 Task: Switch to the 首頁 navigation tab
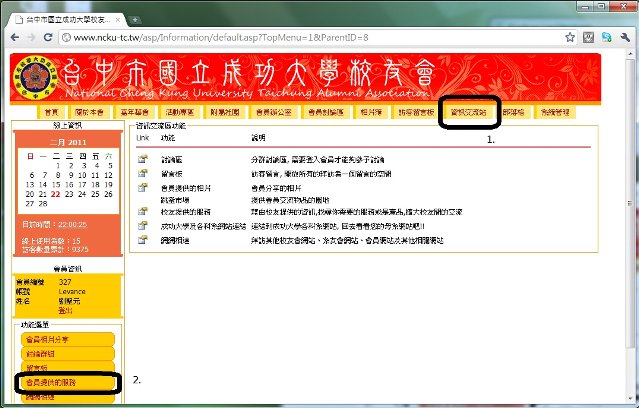pos(51,113)
